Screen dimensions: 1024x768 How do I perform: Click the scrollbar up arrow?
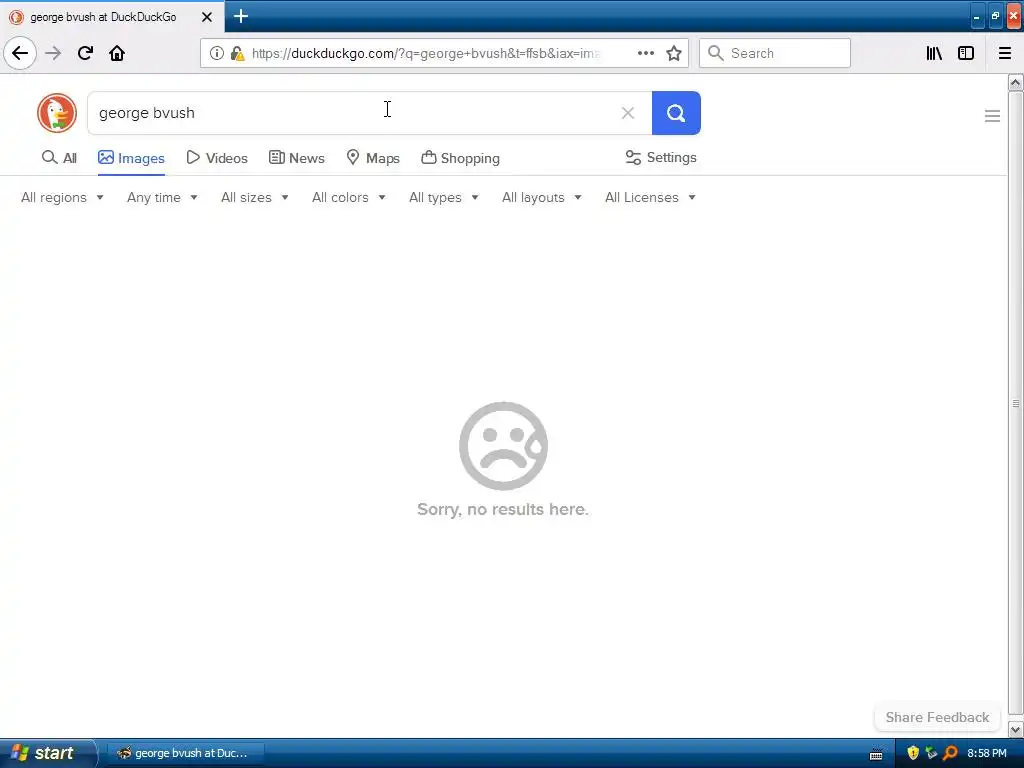tap(1016, 82)
